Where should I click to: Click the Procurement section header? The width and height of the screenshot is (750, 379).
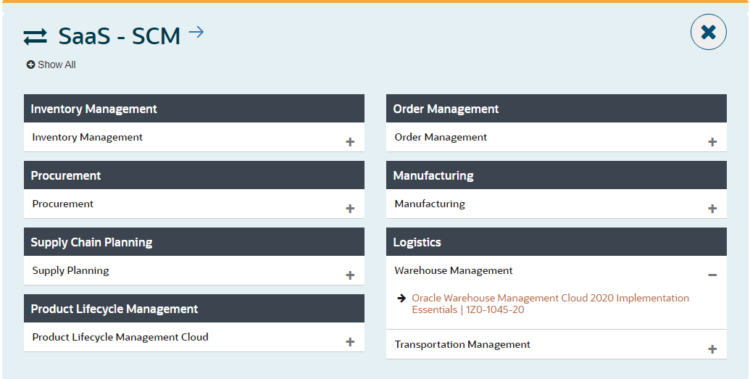[194, 175]
